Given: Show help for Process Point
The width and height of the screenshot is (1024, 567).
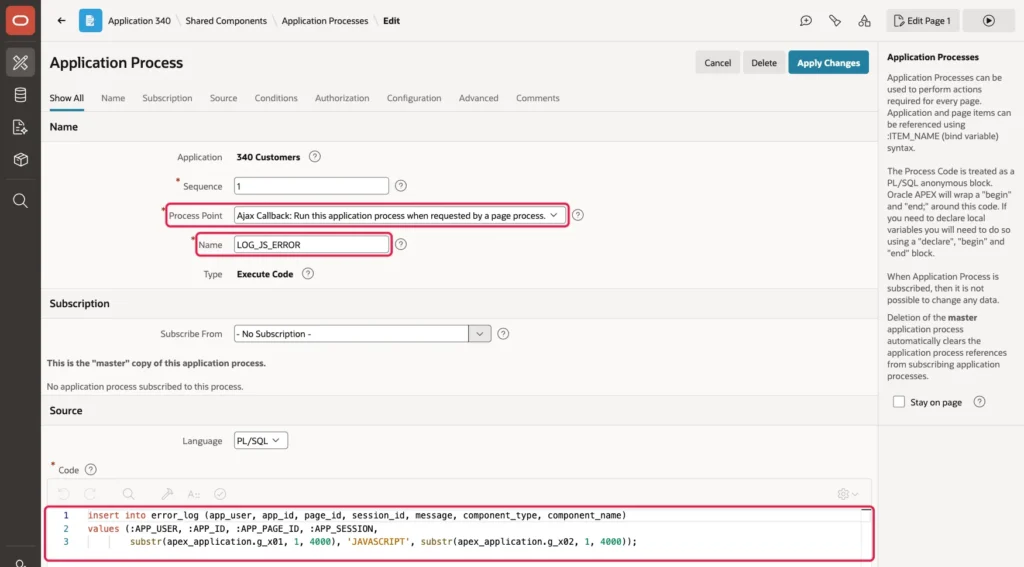Looking at the screenshot, I should pyautogui.click(x=578, y=215).
